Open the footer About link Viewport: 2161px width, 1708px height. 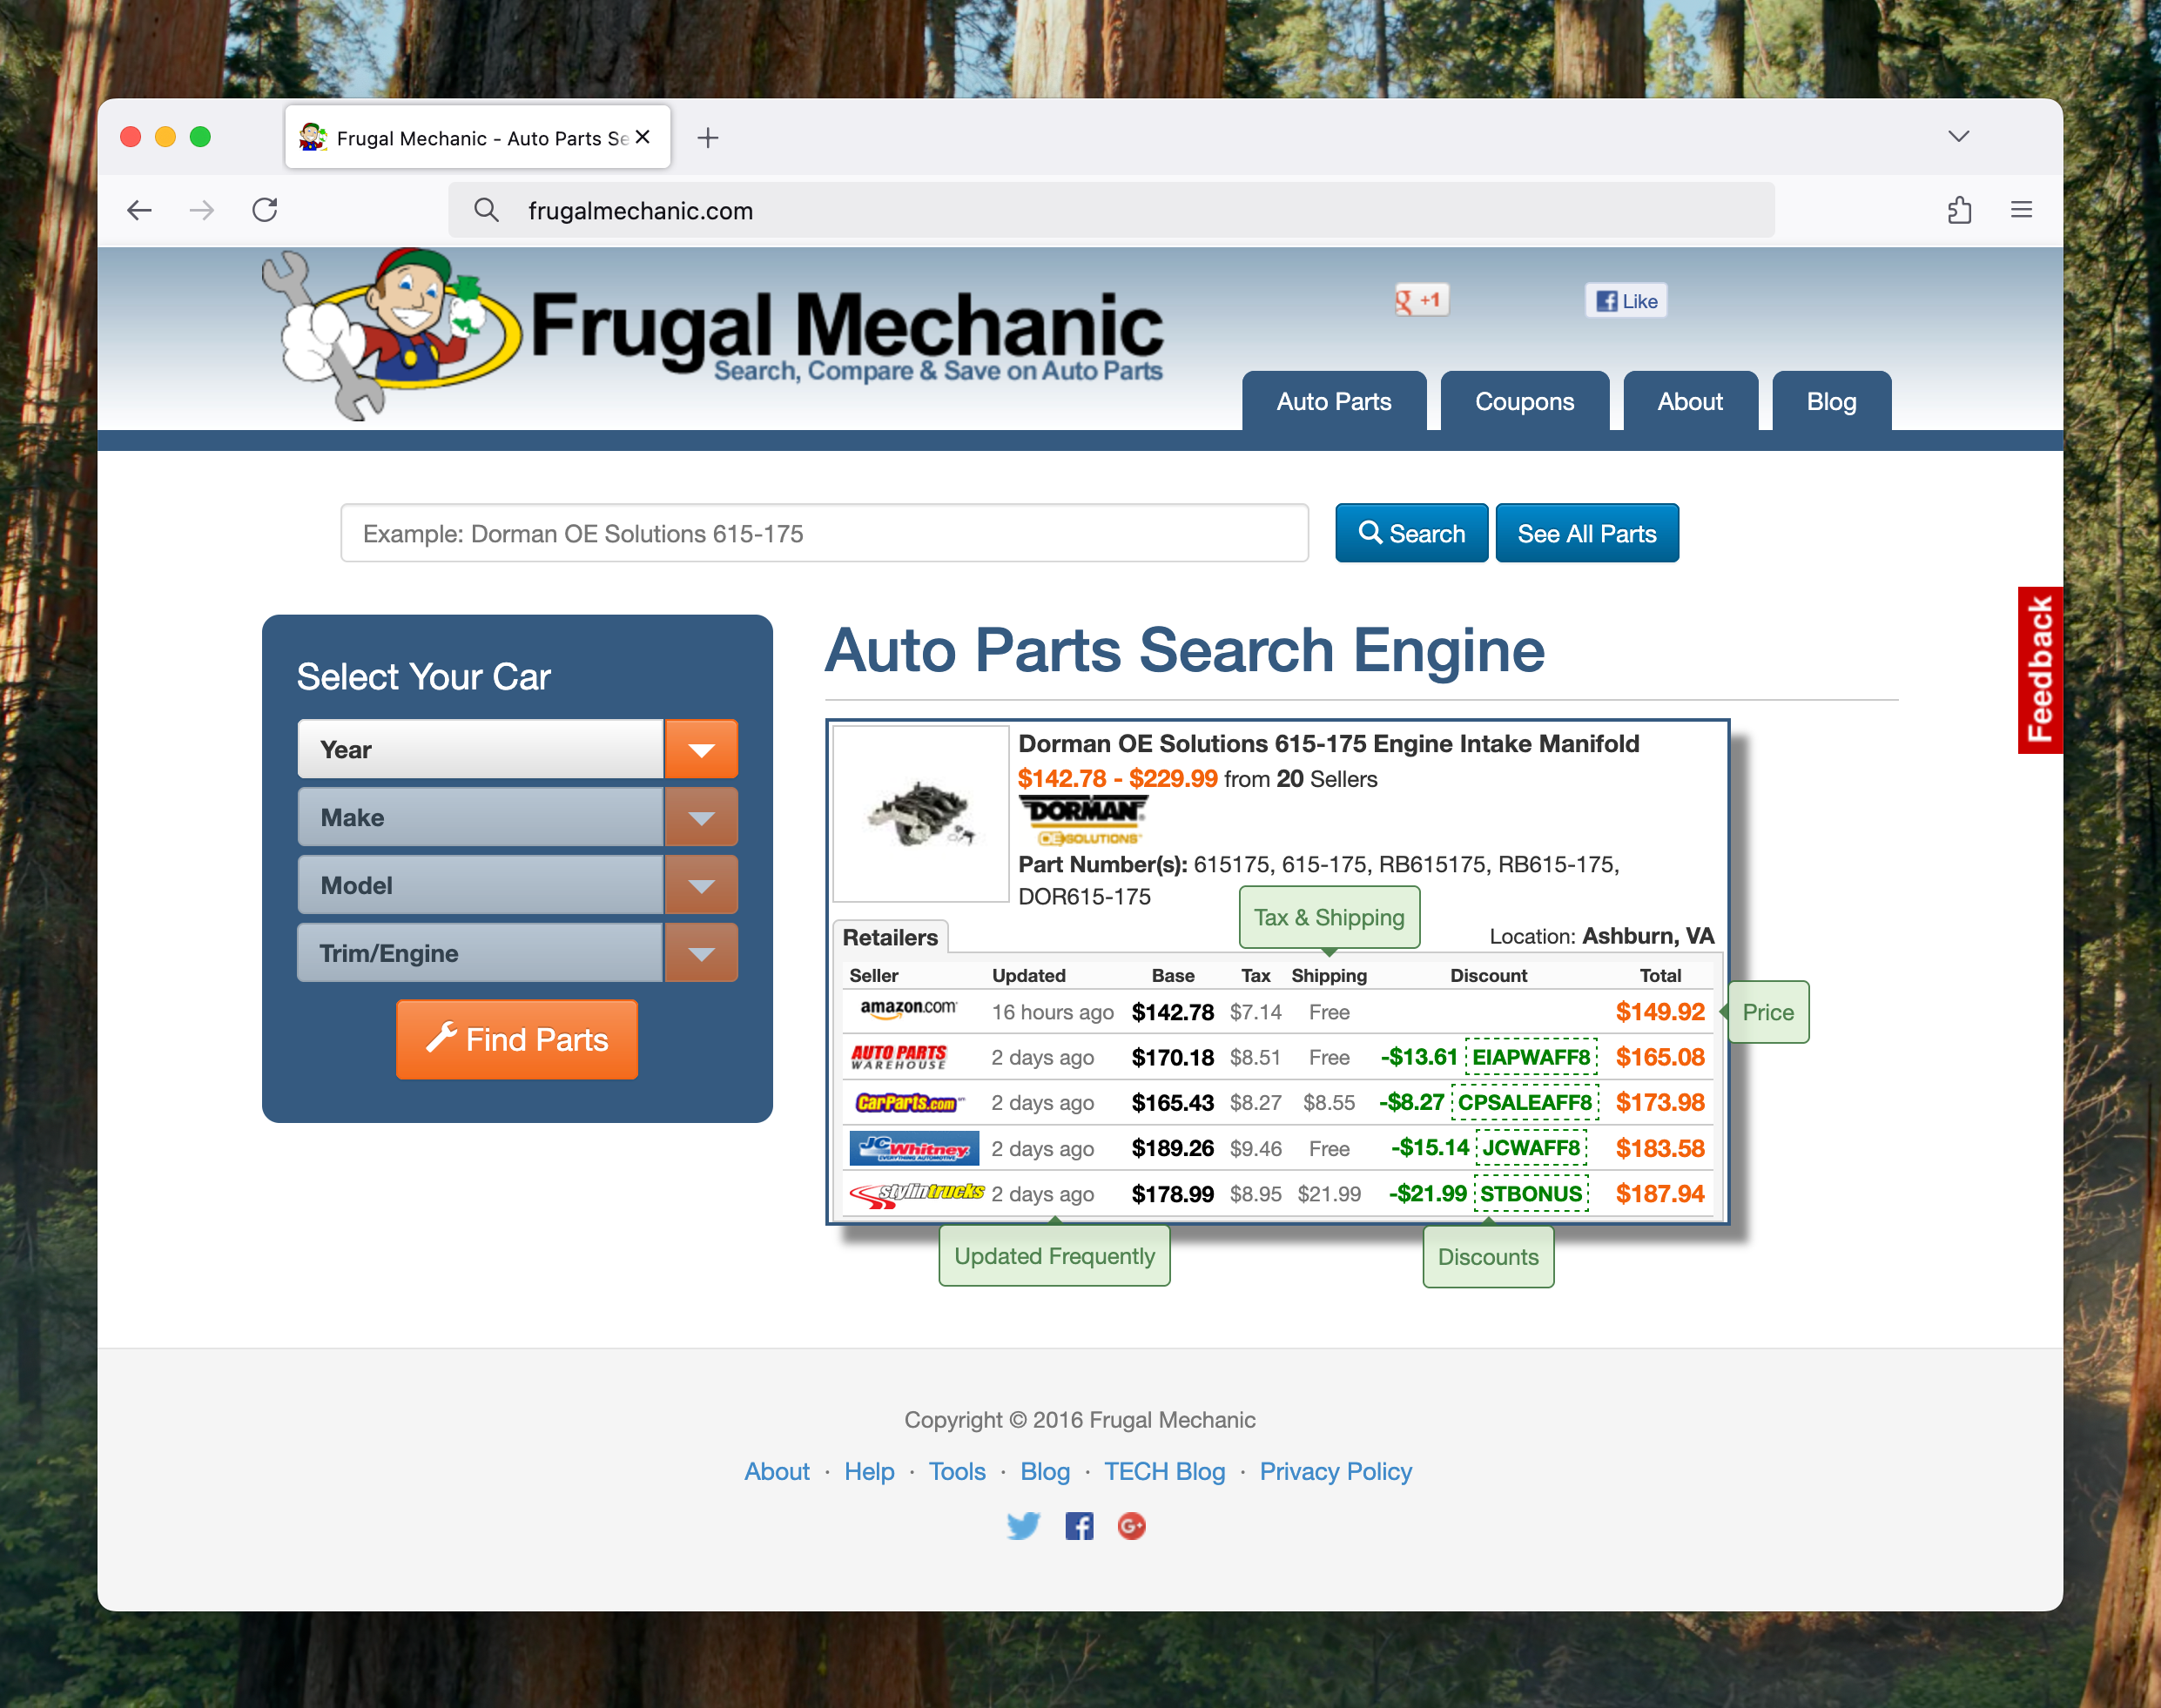(x=777, y=1471)
